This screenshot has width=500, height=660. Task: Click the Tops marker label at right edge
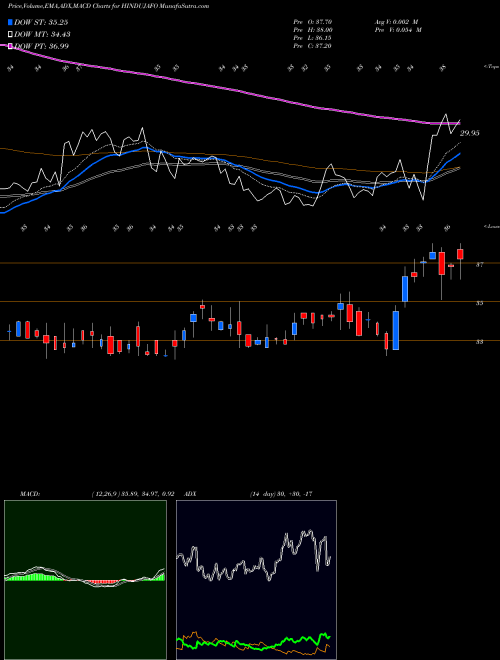[x=491, y=67]
